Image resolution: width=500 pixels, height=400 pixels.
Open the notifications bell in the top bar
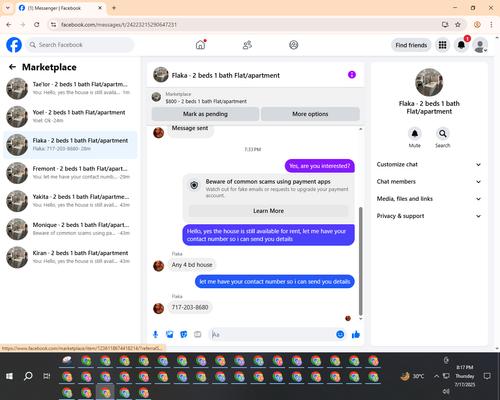click(461, 45)
